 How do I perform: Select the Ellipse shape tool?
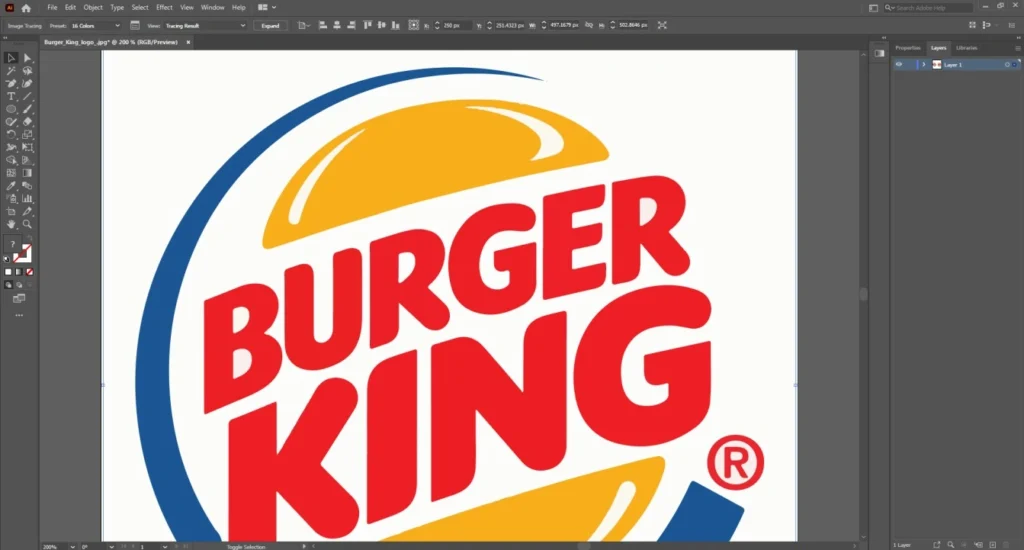click(x=11, y=109)
